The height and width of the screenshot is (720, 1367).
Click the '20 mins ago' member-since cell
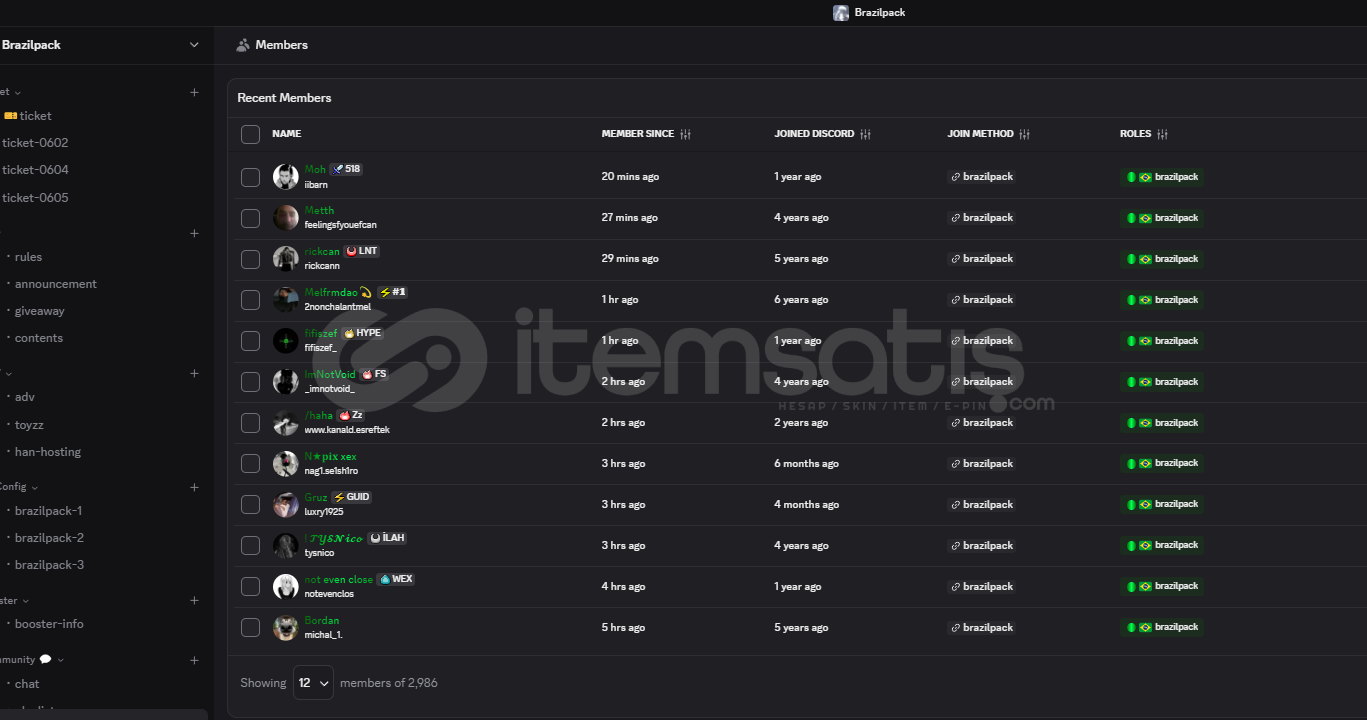coord(630,177)
